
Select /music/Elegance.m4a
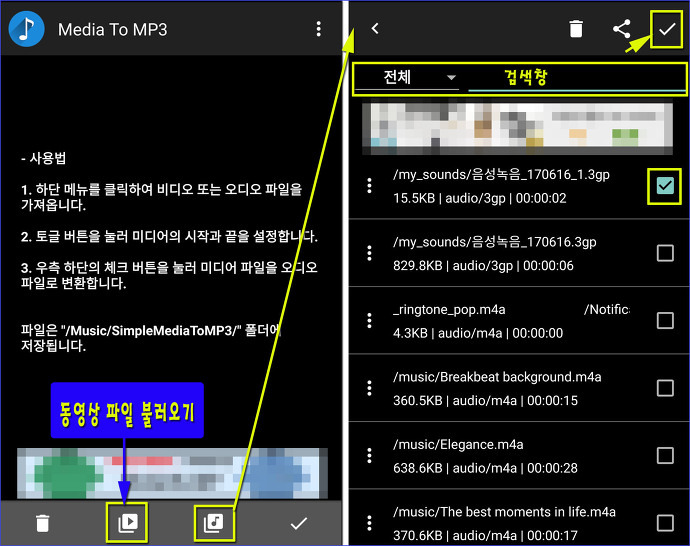coord(519,455)
